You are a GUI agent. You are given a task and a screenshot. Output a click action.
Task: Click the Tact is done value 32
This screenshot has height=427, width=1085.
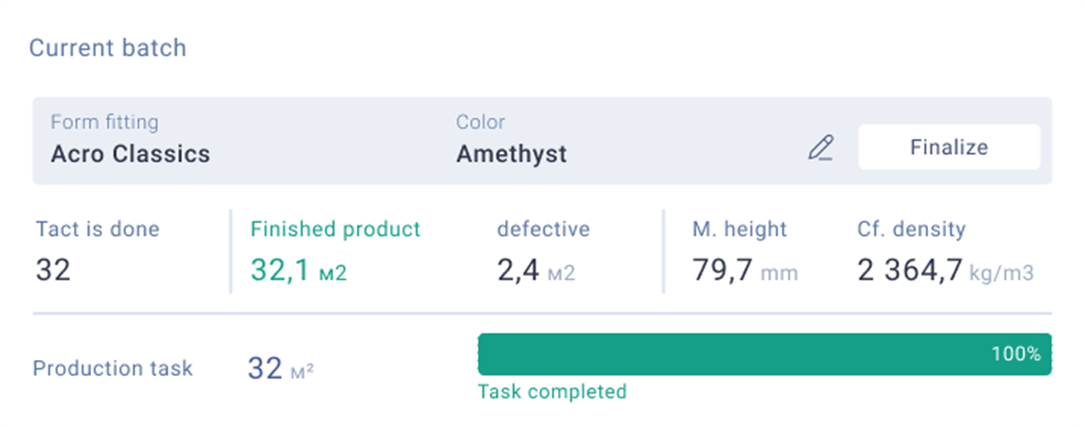tap(53, 271)
